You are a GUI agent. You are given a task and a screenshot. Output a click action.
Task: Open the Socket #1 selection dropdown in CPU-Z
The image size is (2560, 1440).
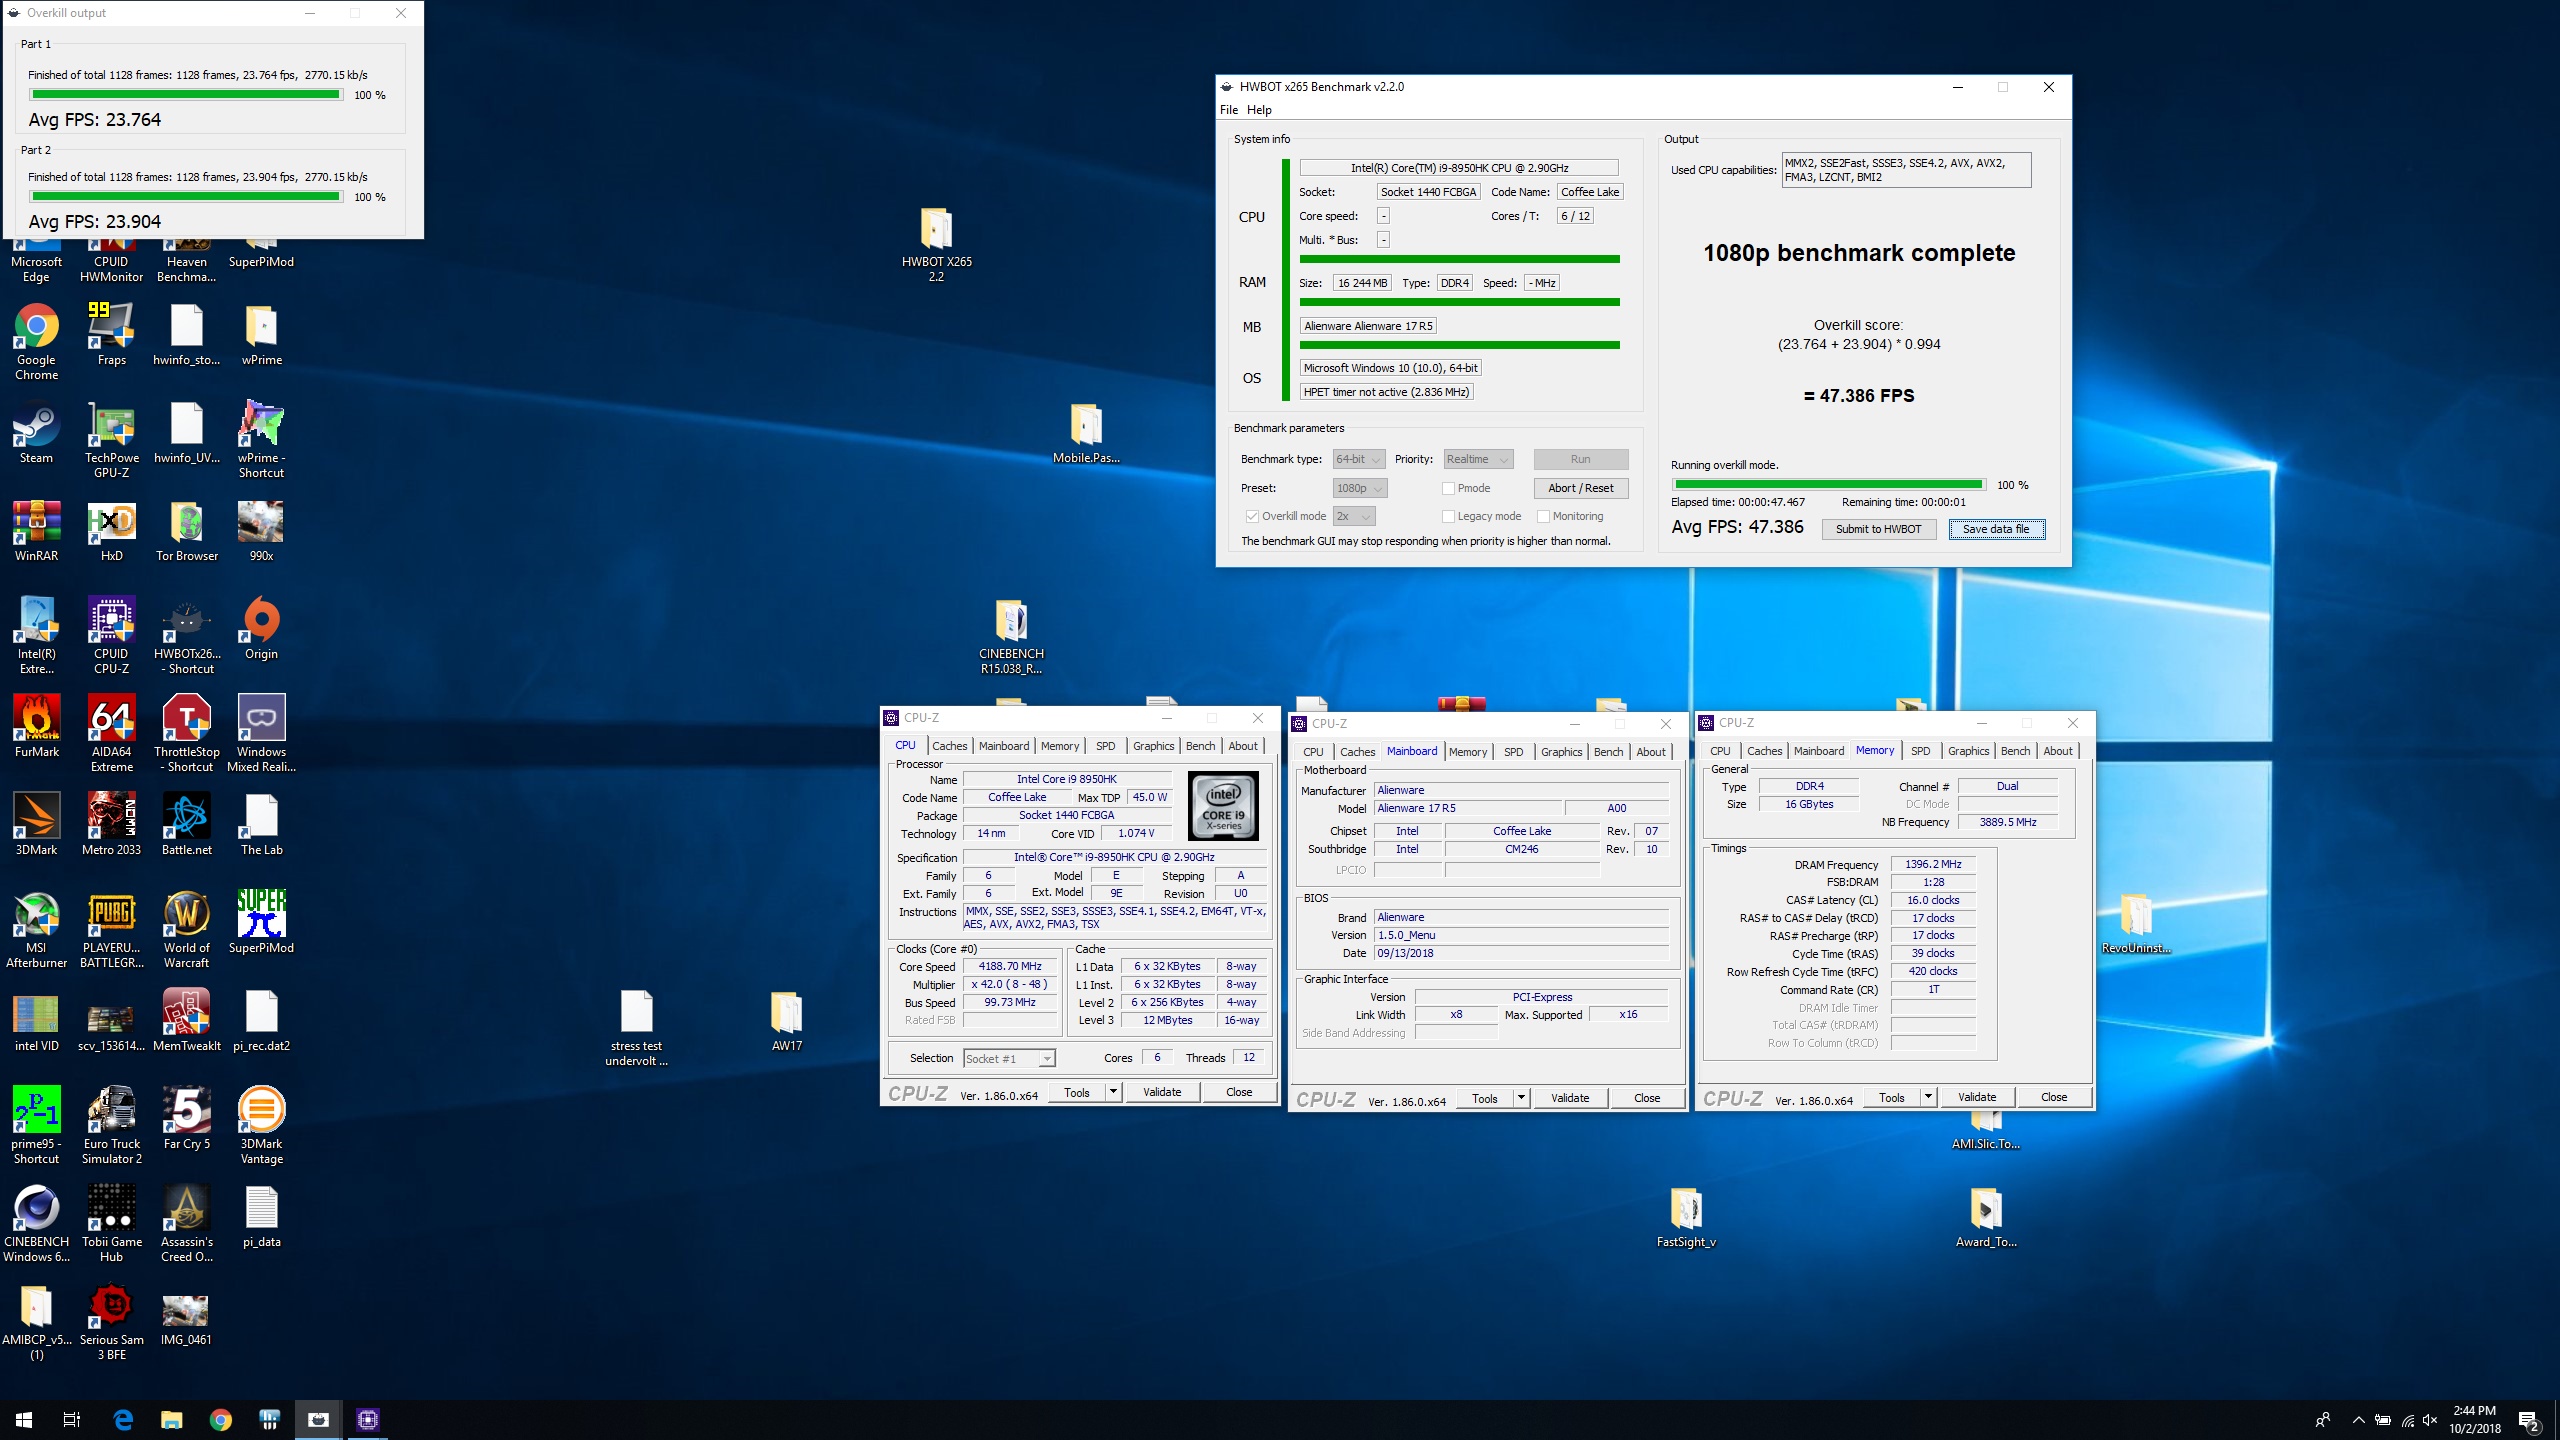pyautogui.click(x=1009, y=1059)
